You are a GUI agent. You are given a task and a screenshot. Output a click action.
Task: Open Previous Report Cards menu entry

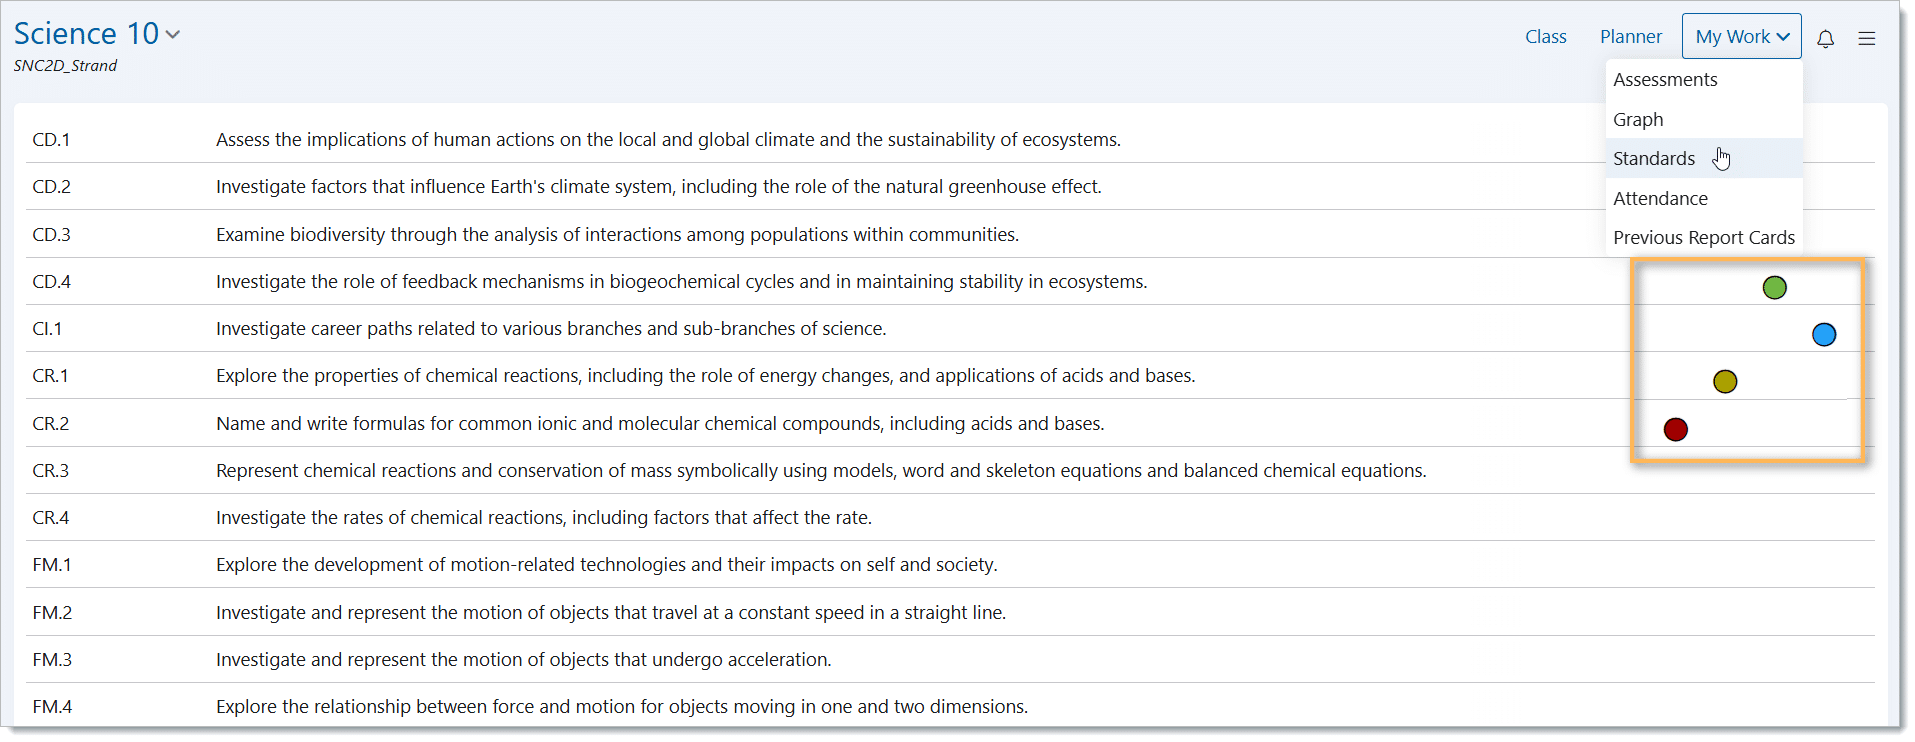[x=1703, y=238]
